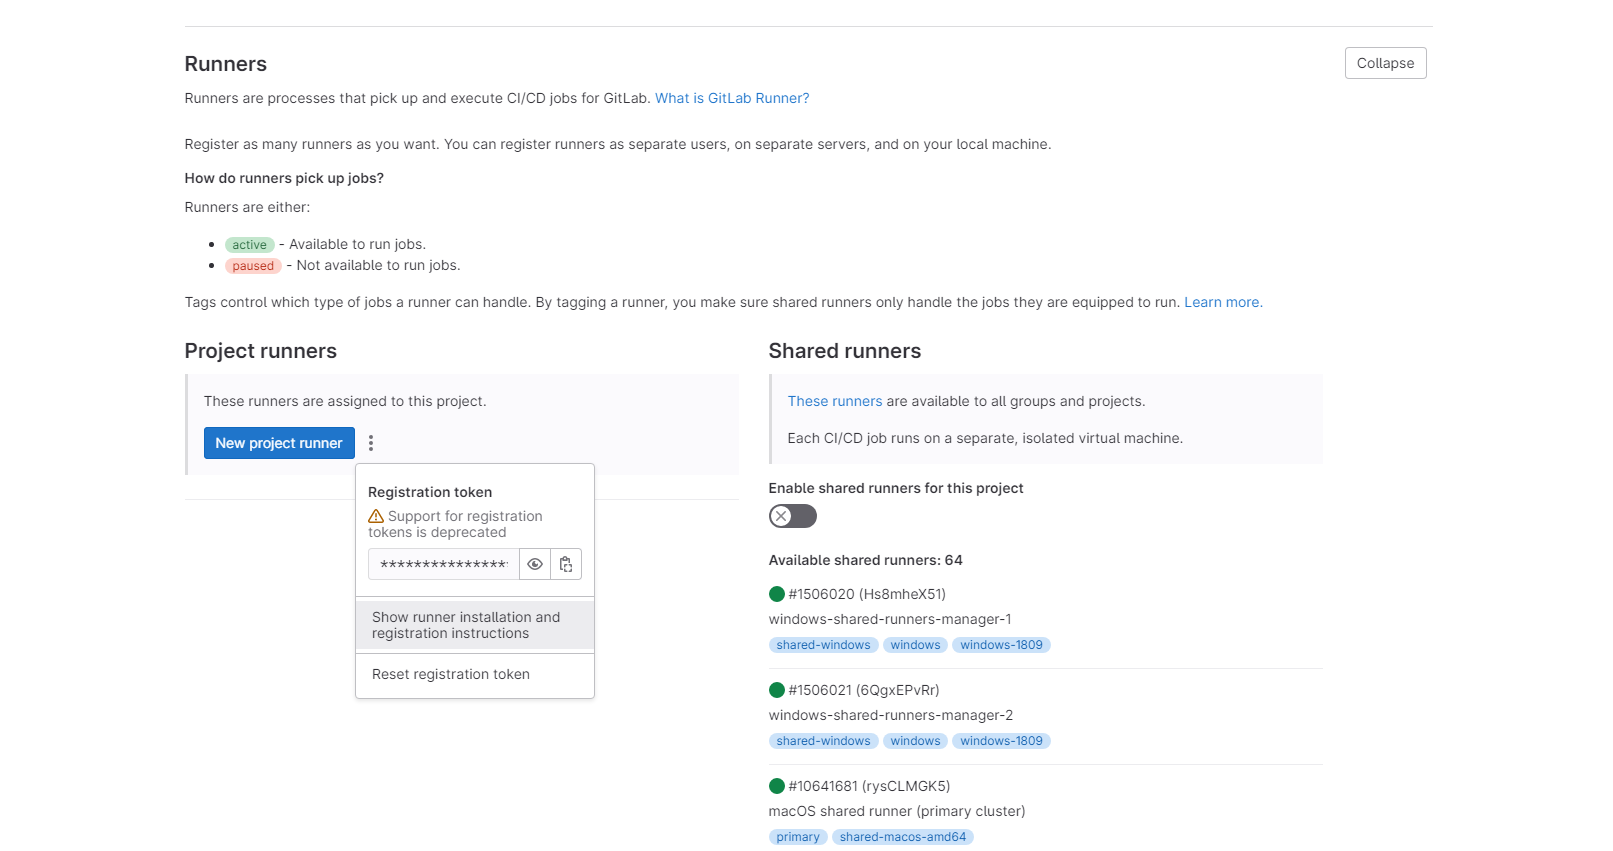1613x851 pixels.
Task: Click the 'Support for registration tokens is deprecated' warning text
Action: click(x=455, y=524)
